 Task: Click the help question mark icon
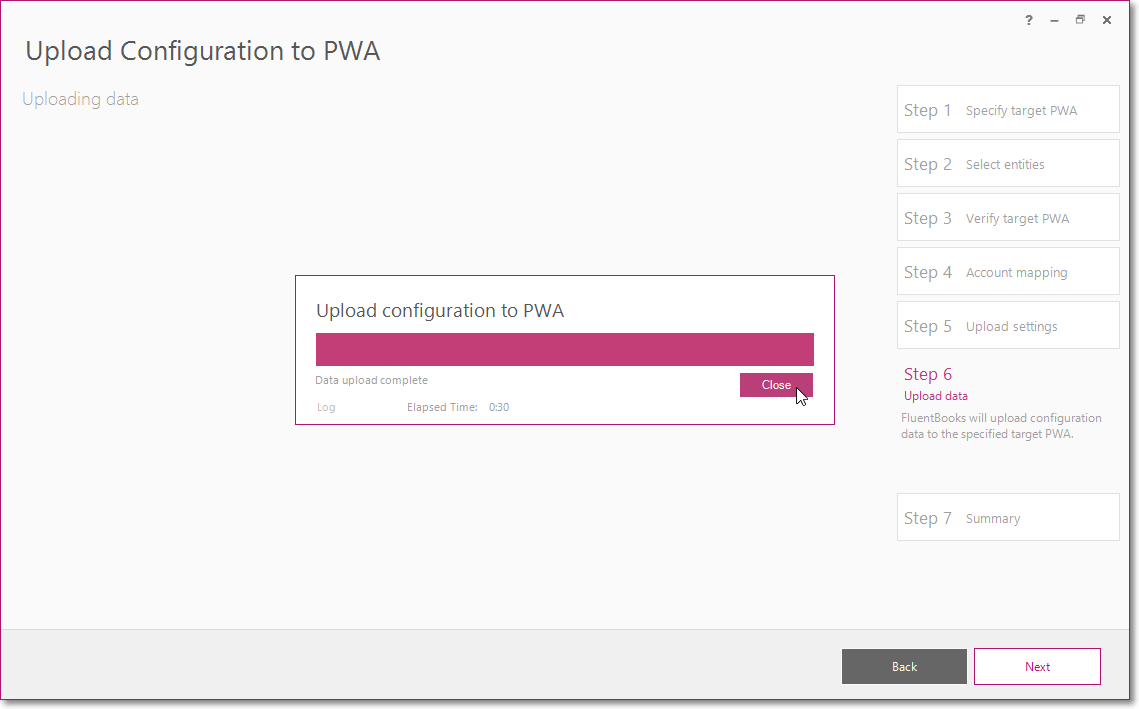click(x=1029, y=20)
